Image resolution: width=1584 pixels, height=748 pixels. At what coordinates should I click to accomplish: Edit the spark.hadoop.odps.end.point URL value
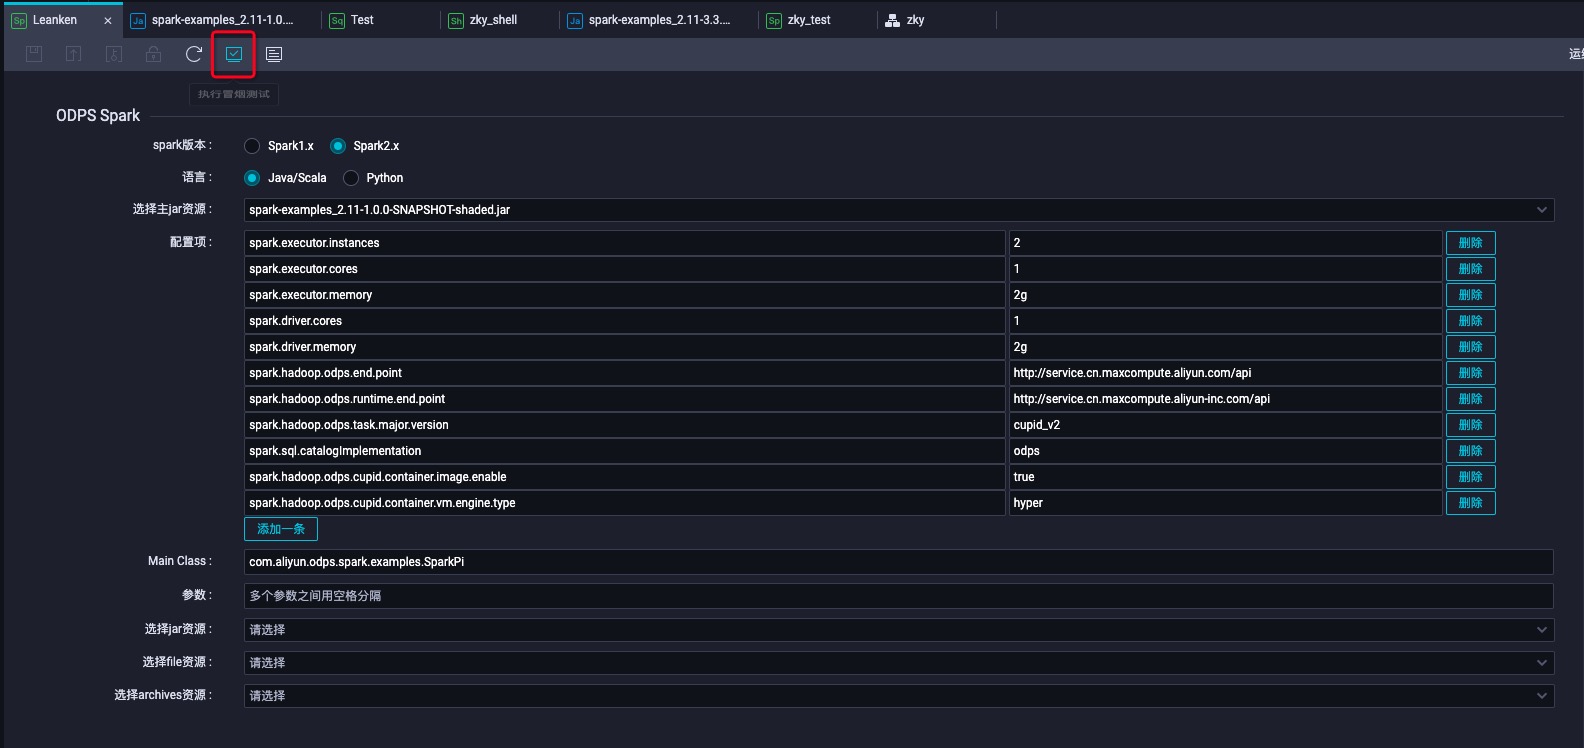[1226, 373]
